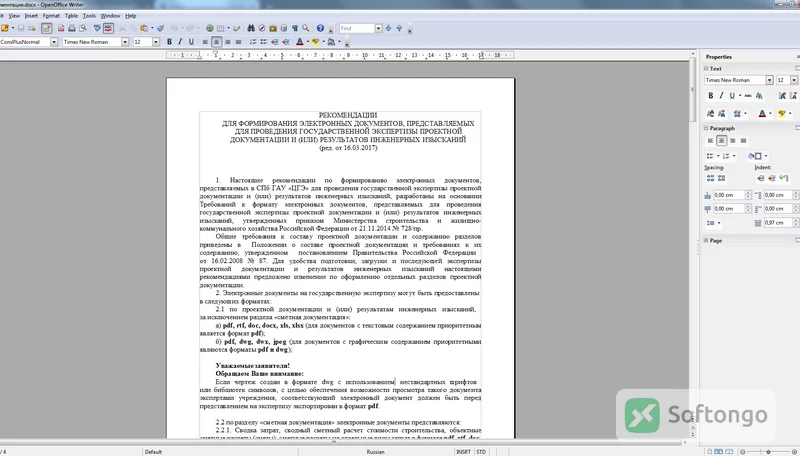Click the STD selection mode status field
The height and width of the screenshot is (456, 800).
click(x=481, y=452)
